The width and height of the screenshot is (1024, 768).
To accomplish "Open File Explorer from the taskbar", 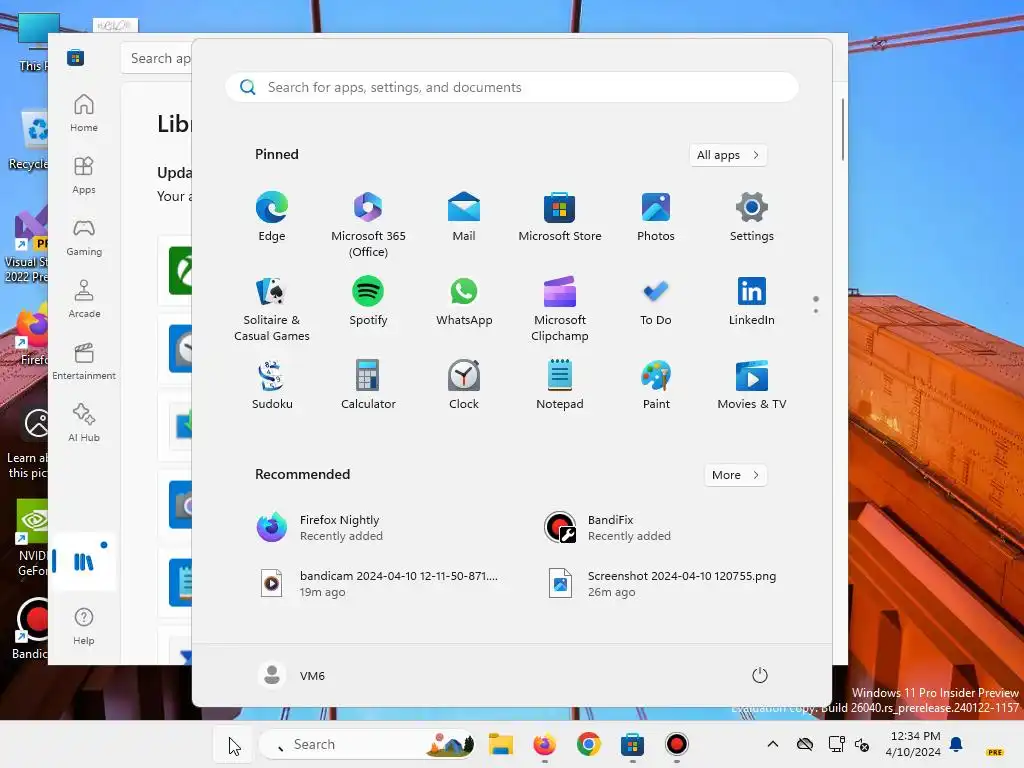I will coord(501,744).
